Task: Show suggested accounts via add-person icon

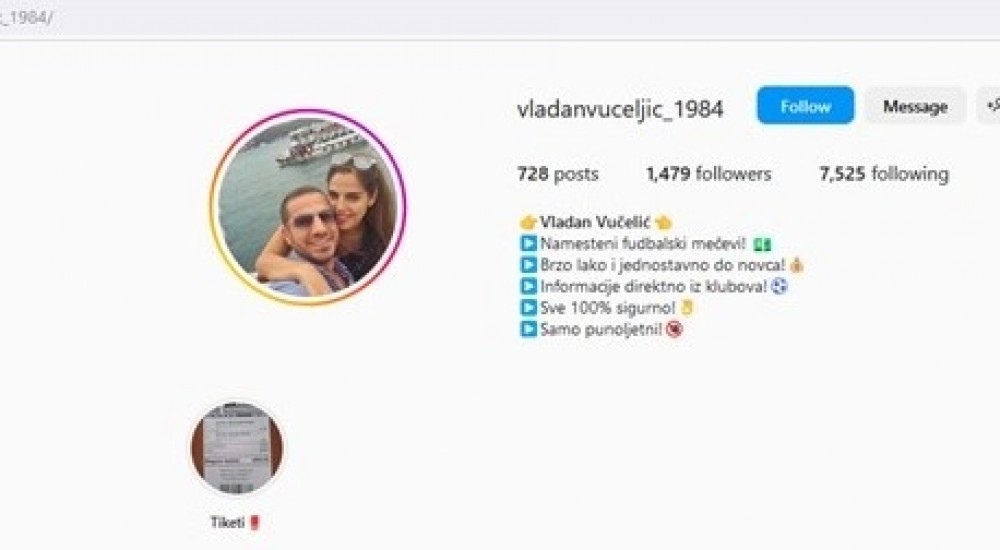Action: tap(989, 106)
